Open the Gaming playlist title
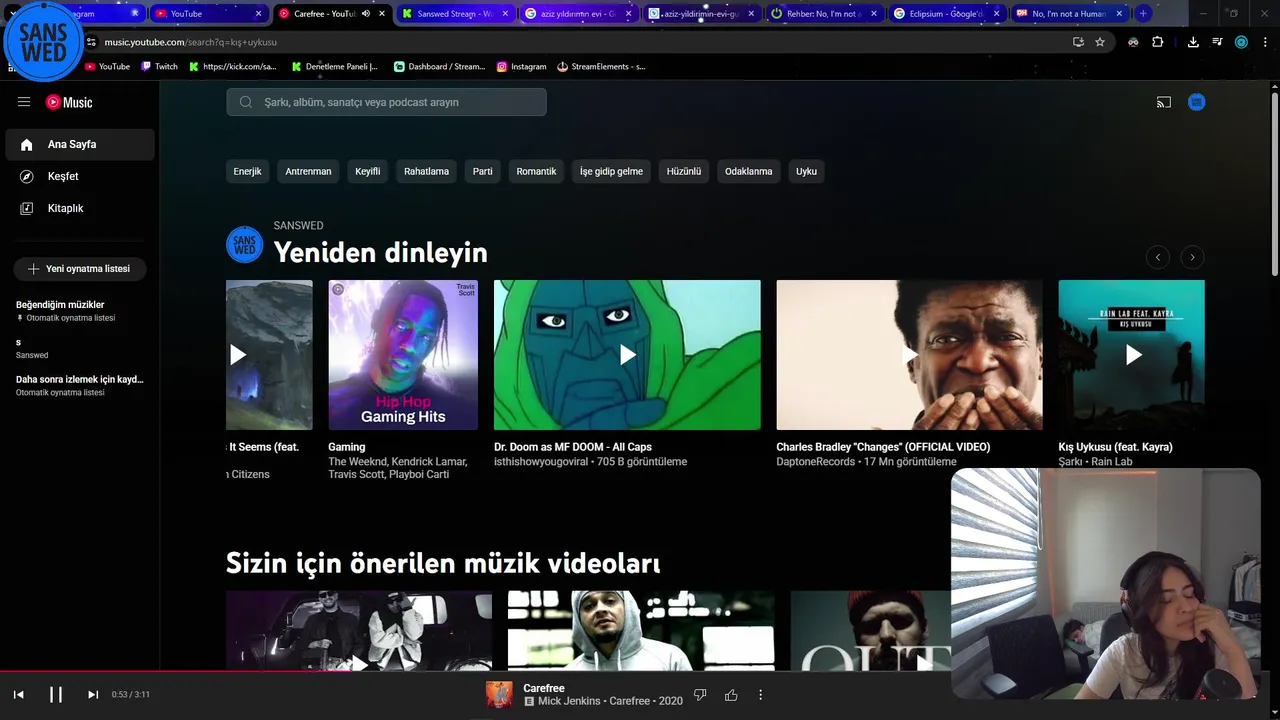Screen dimensions: 1280x720 (x=347, y=447)
